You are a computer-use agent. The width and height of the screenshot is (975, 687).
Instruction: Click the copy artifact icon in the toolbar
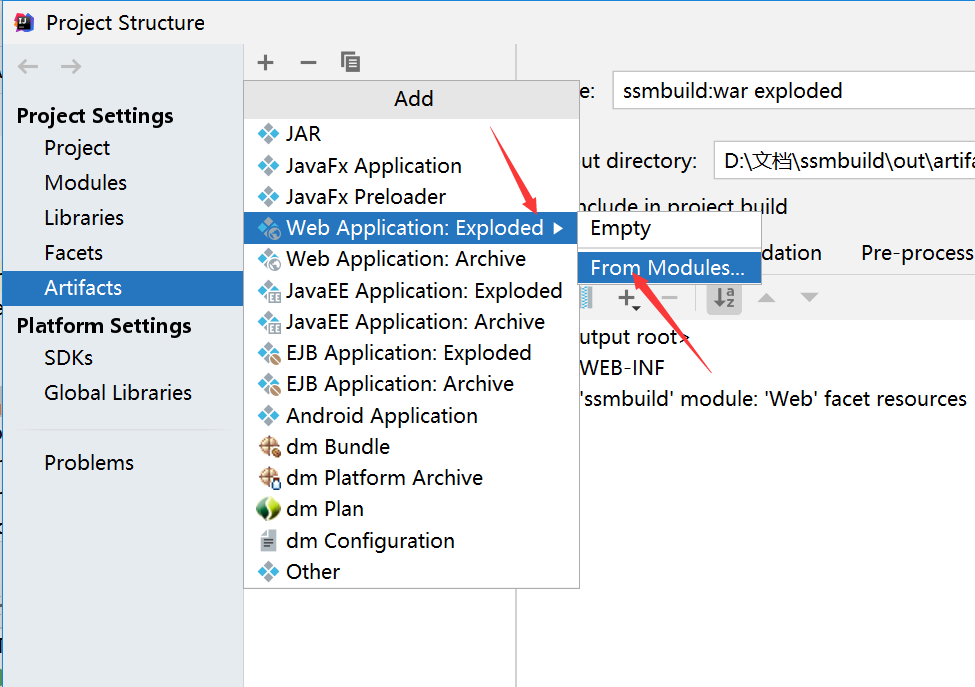(x=350, y=62)
